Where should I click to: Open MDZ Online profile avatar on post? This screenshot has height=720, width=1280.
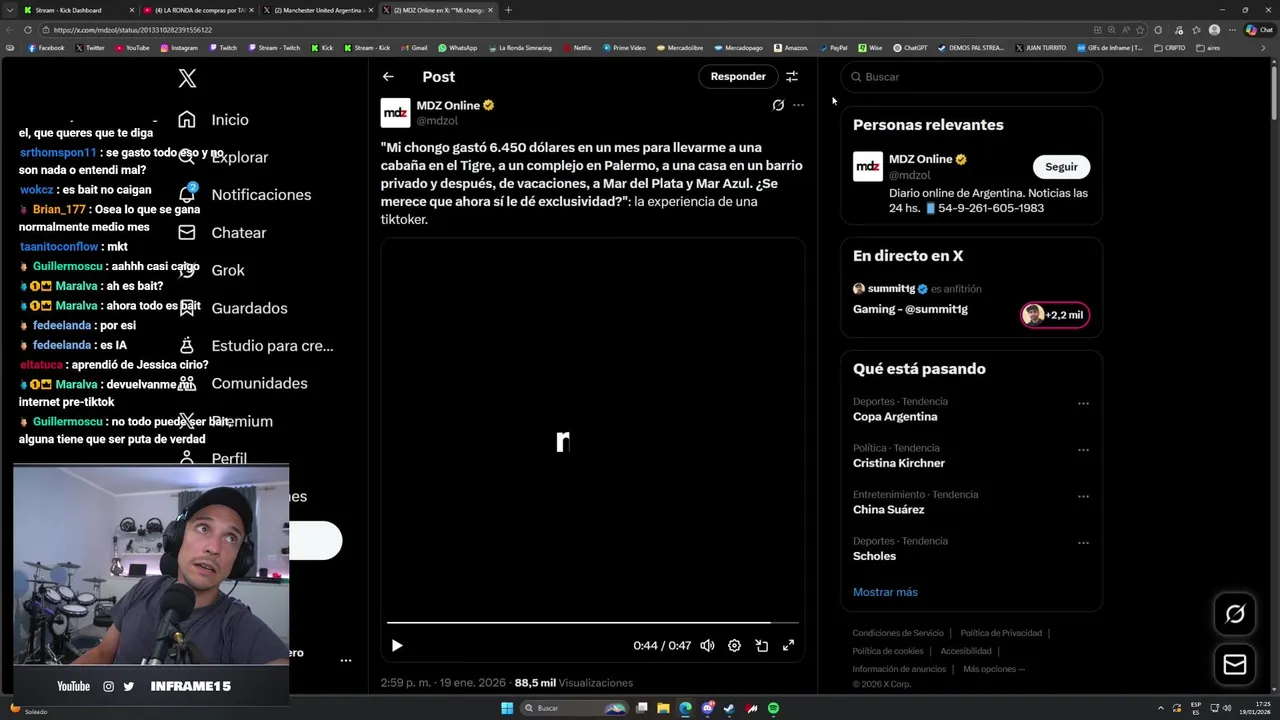click(x=396, y=113)
